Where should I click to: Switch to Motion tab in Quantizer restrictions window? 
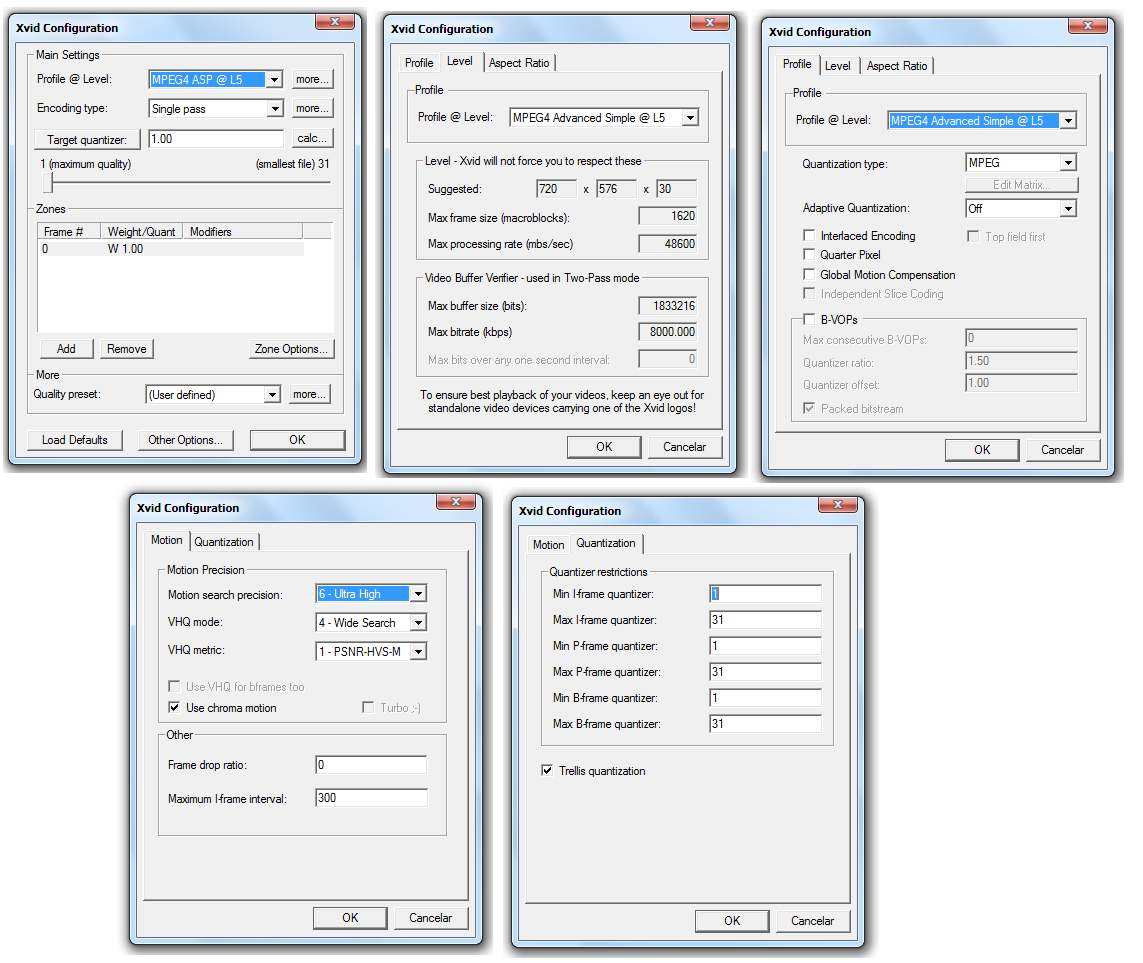click(x=548, y=545)
